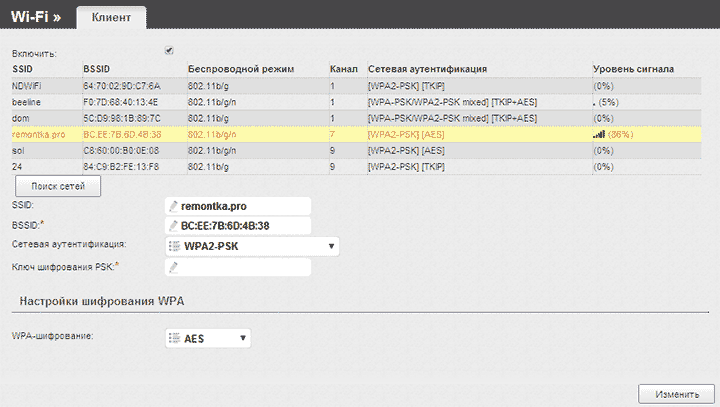Switch to the Клиент tab
This screenshot has height=407, width=720.
click(x=111, y=18)
